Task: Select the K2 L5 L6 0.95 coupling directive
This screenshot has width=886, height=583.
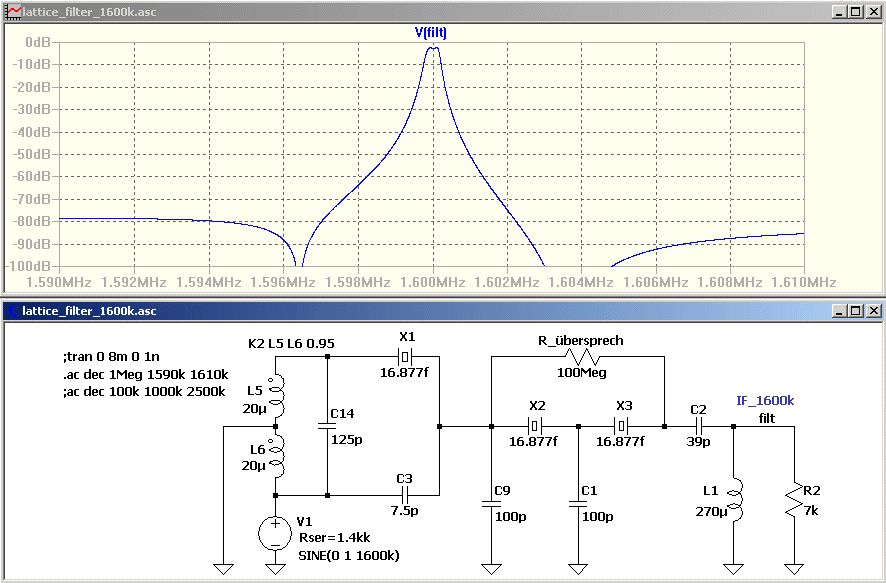Action: point(291,343)
